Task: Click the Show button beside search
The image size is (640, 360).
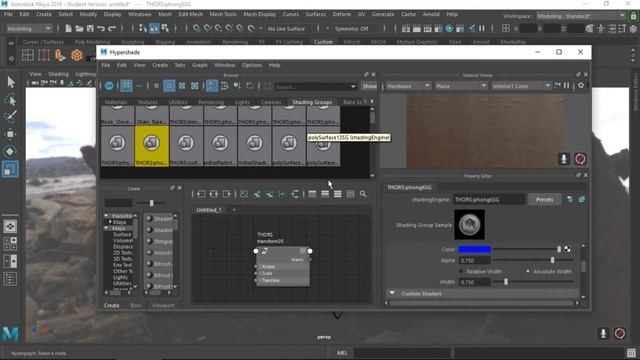Action: point(369,86)
